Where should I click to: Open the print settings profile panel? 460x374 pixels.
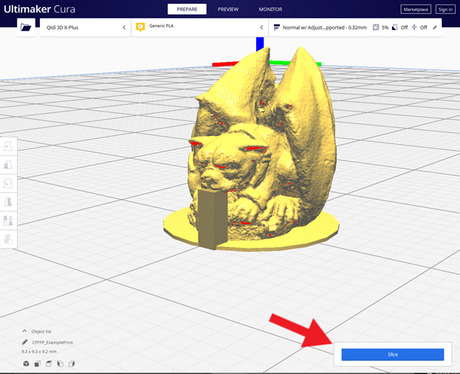pos(355,27)
